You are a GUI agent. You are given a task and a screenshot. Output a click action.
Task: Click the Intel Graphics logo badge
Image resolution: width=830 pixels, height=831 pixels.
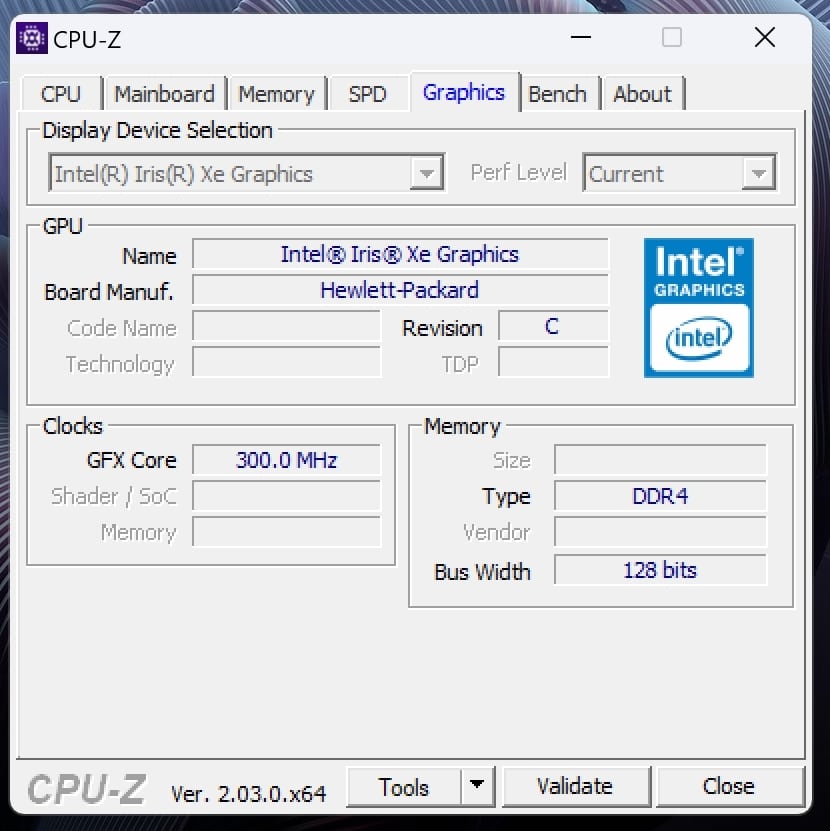pos(698,307)
